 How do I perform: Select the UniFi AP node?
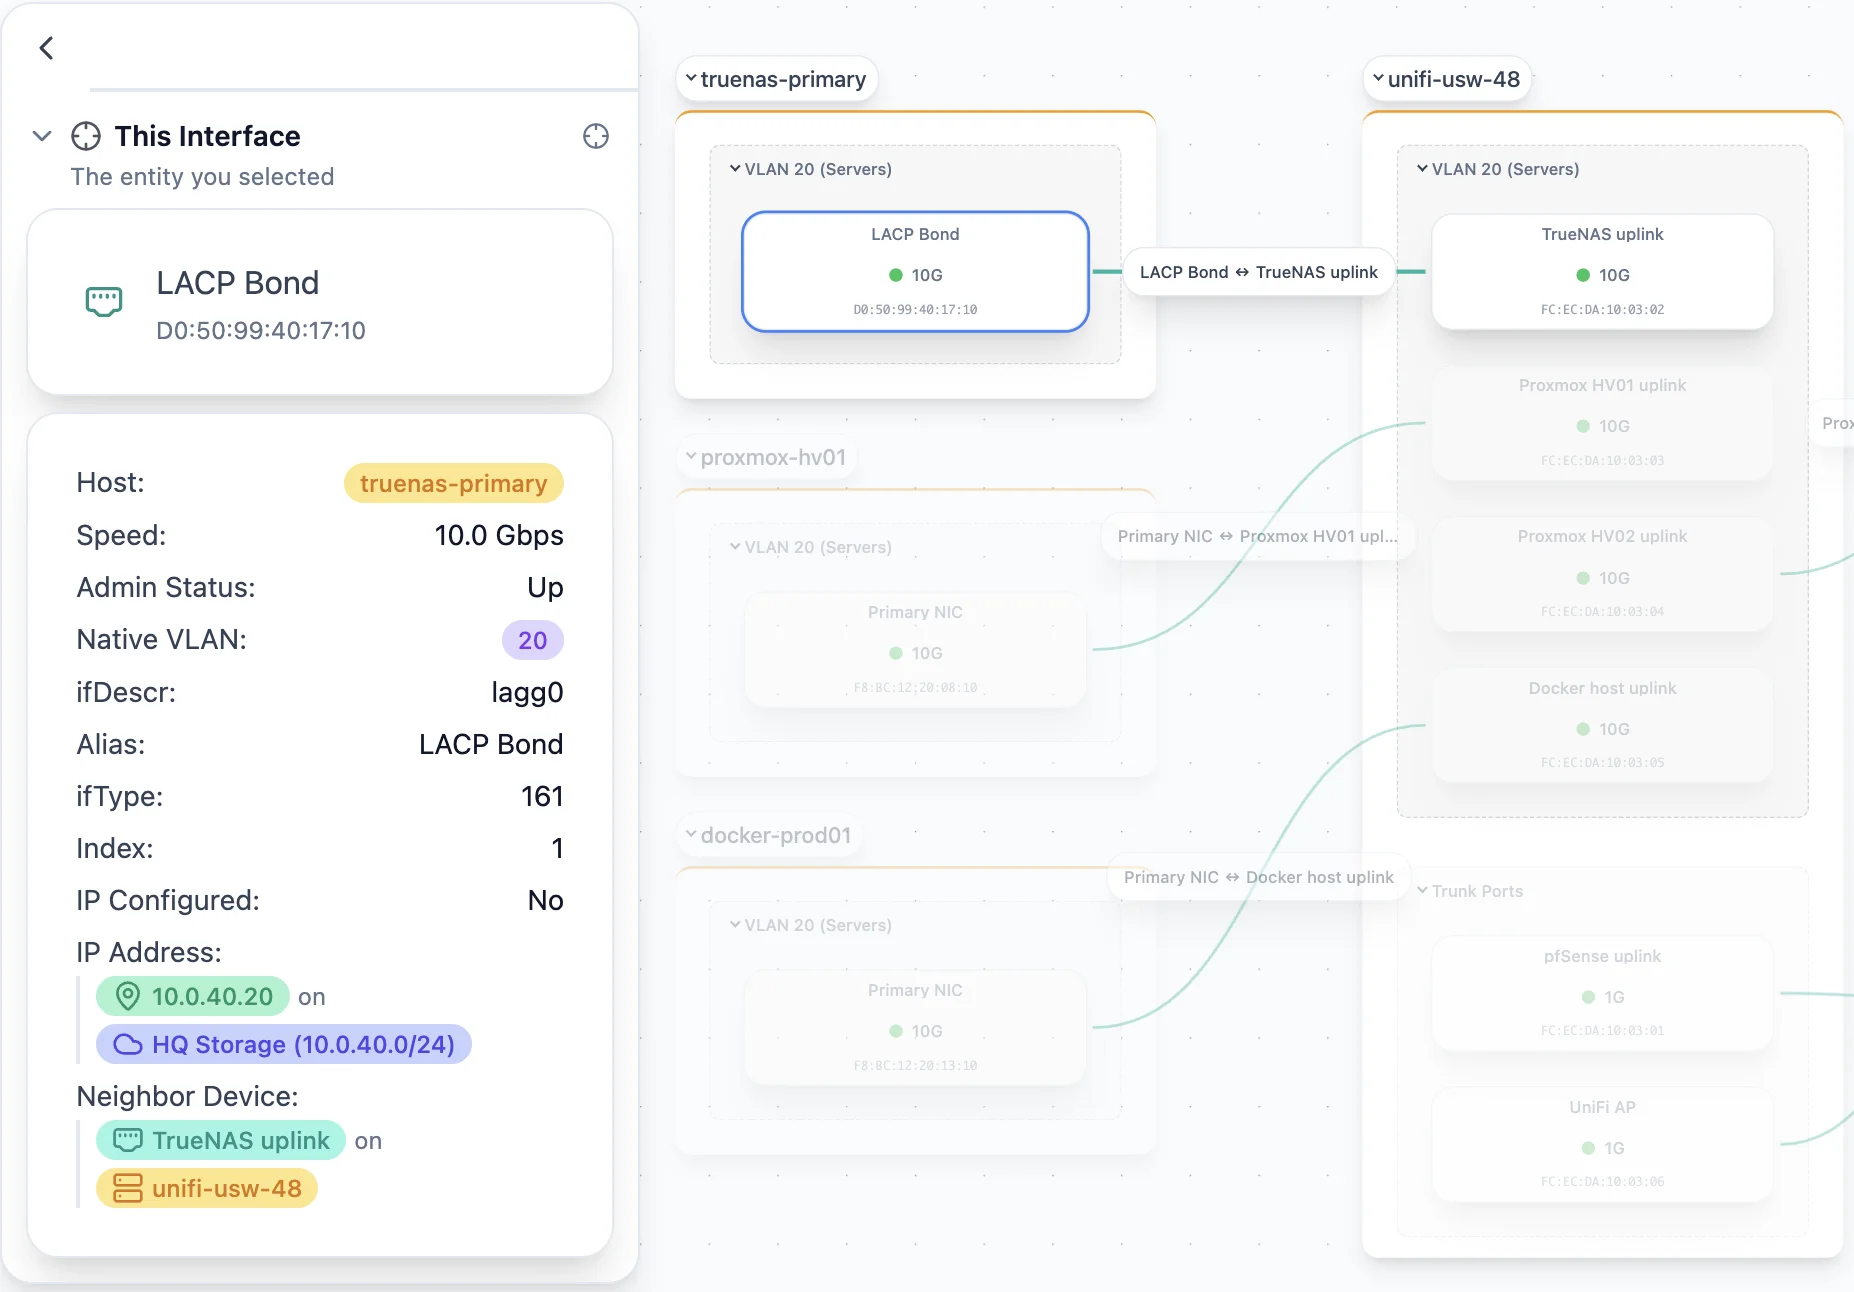pyautogui.click(x=1602, y=1144)
